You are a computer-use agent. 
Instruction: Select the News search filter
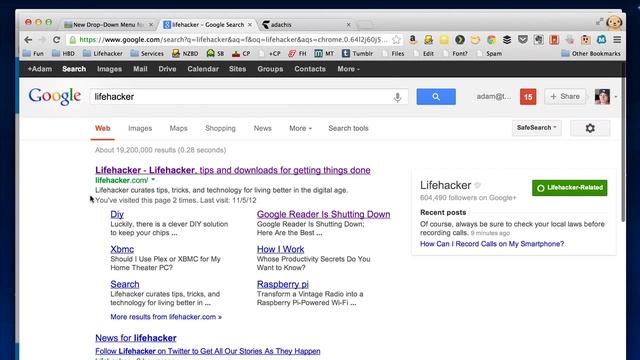coord(262,128)
